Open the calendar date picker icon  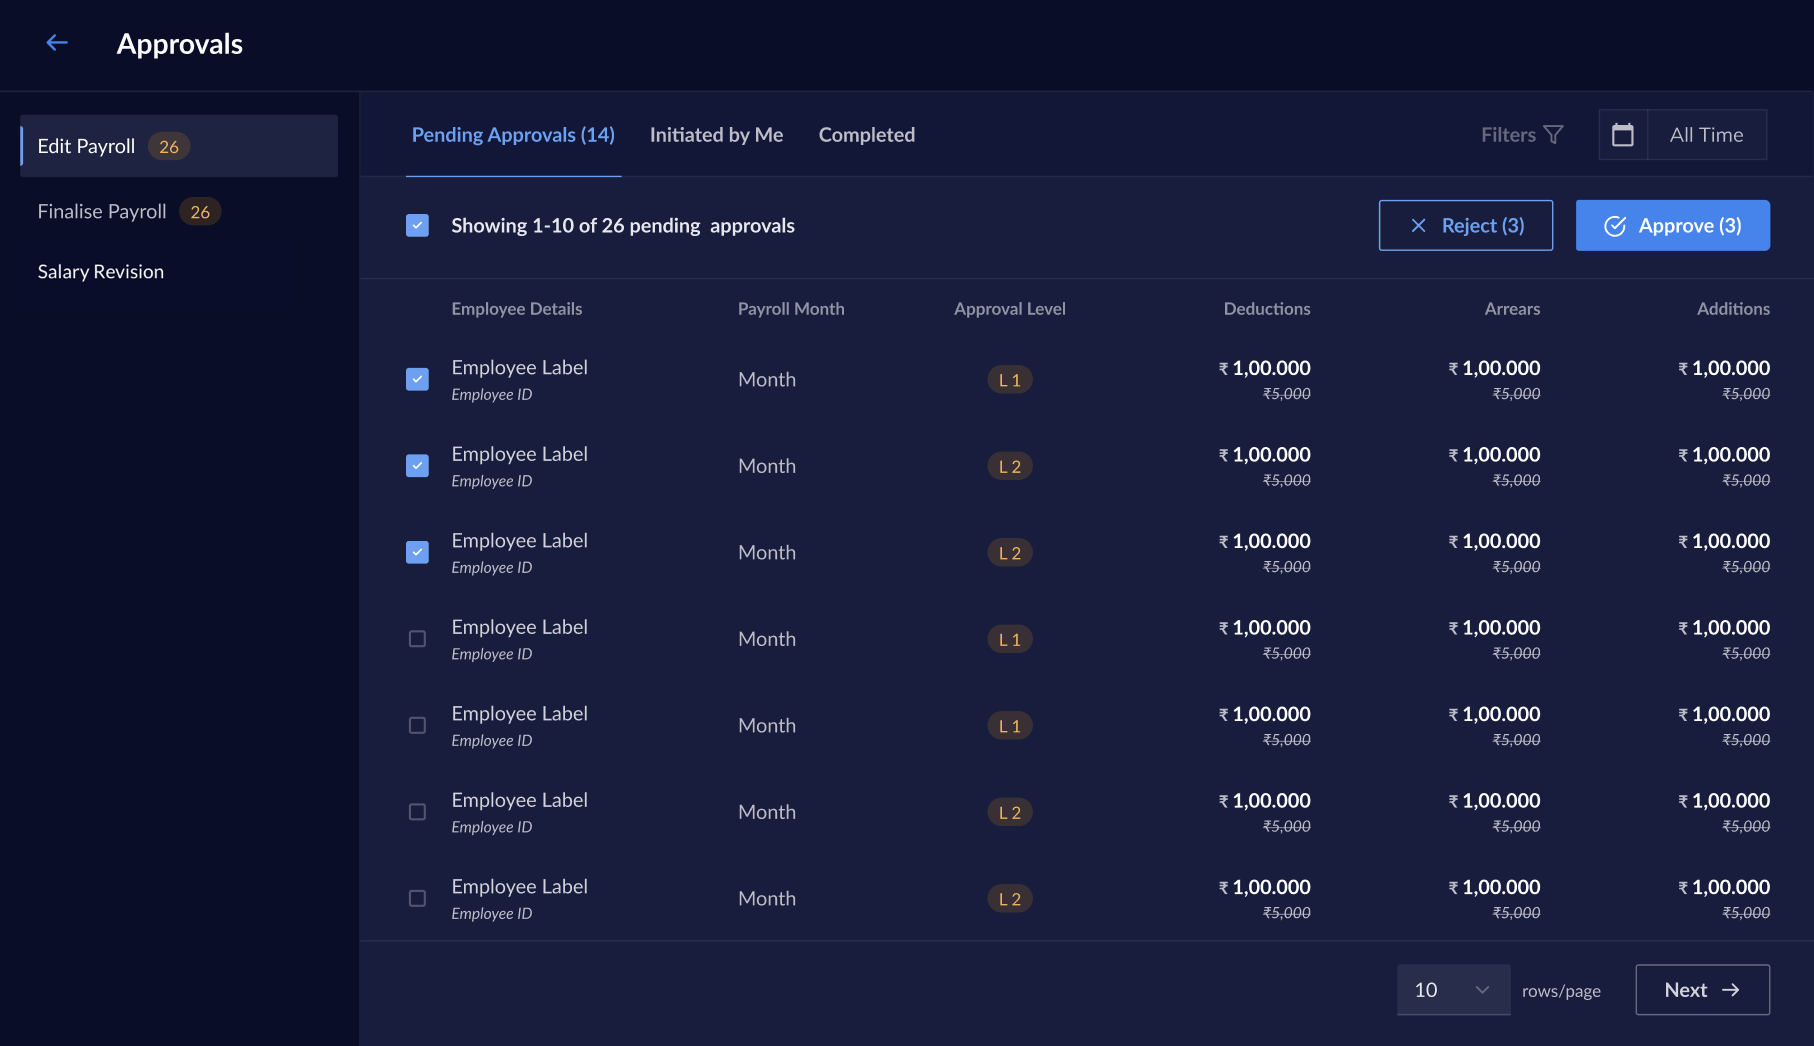click(x=1622, y=135)
